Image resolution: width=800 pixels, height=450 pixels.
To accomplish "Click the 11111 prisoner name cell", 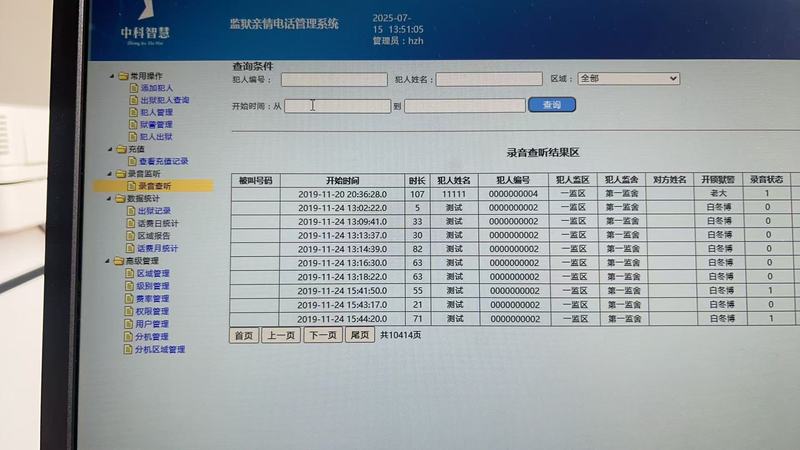I will tap(454, 194).
